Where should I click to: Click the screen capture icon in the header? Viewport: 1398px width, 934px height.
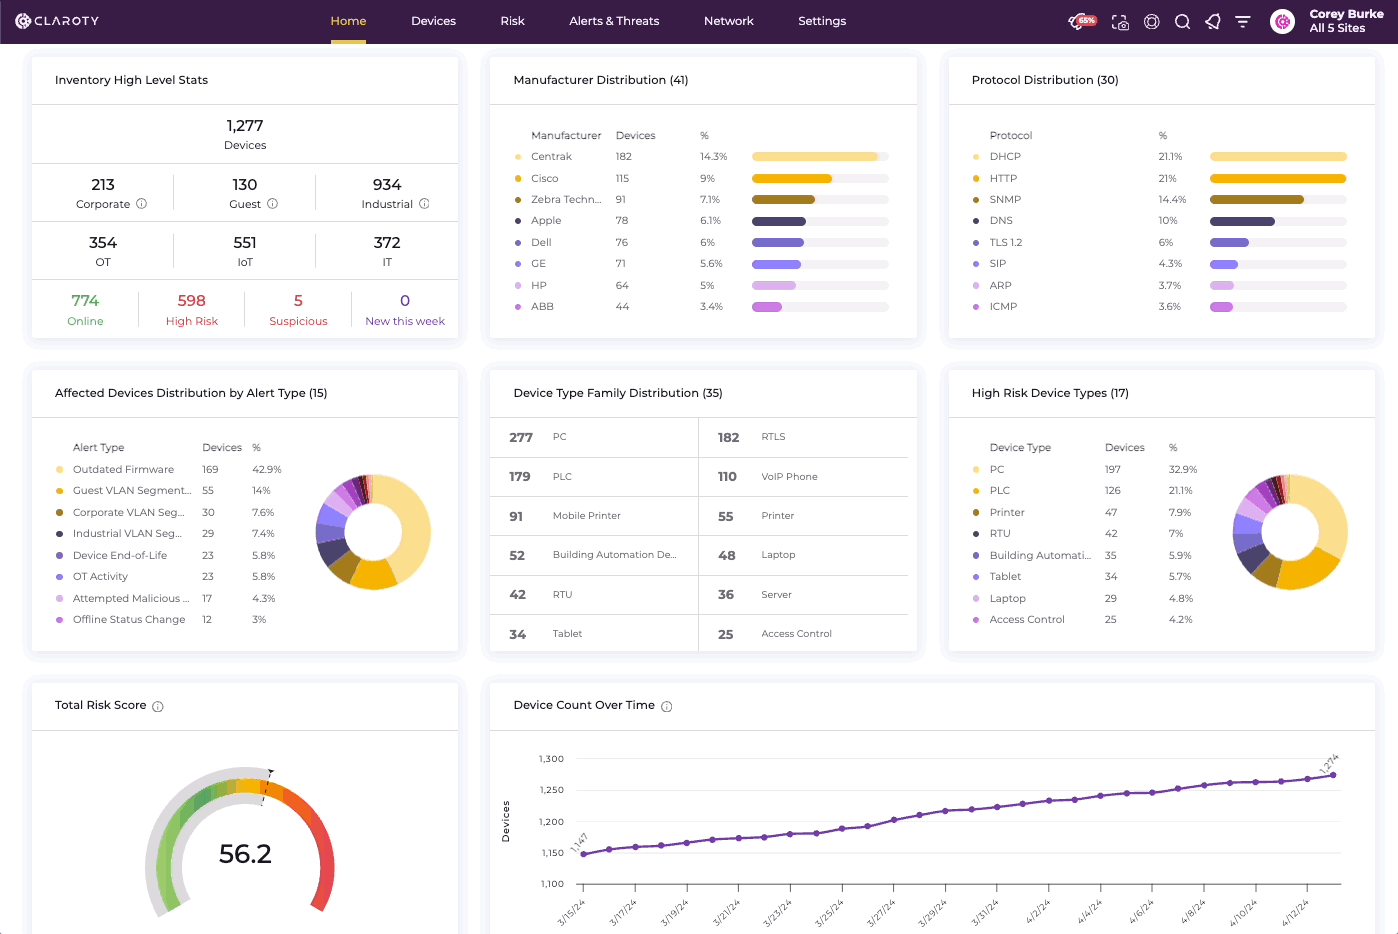[1120, 21]
